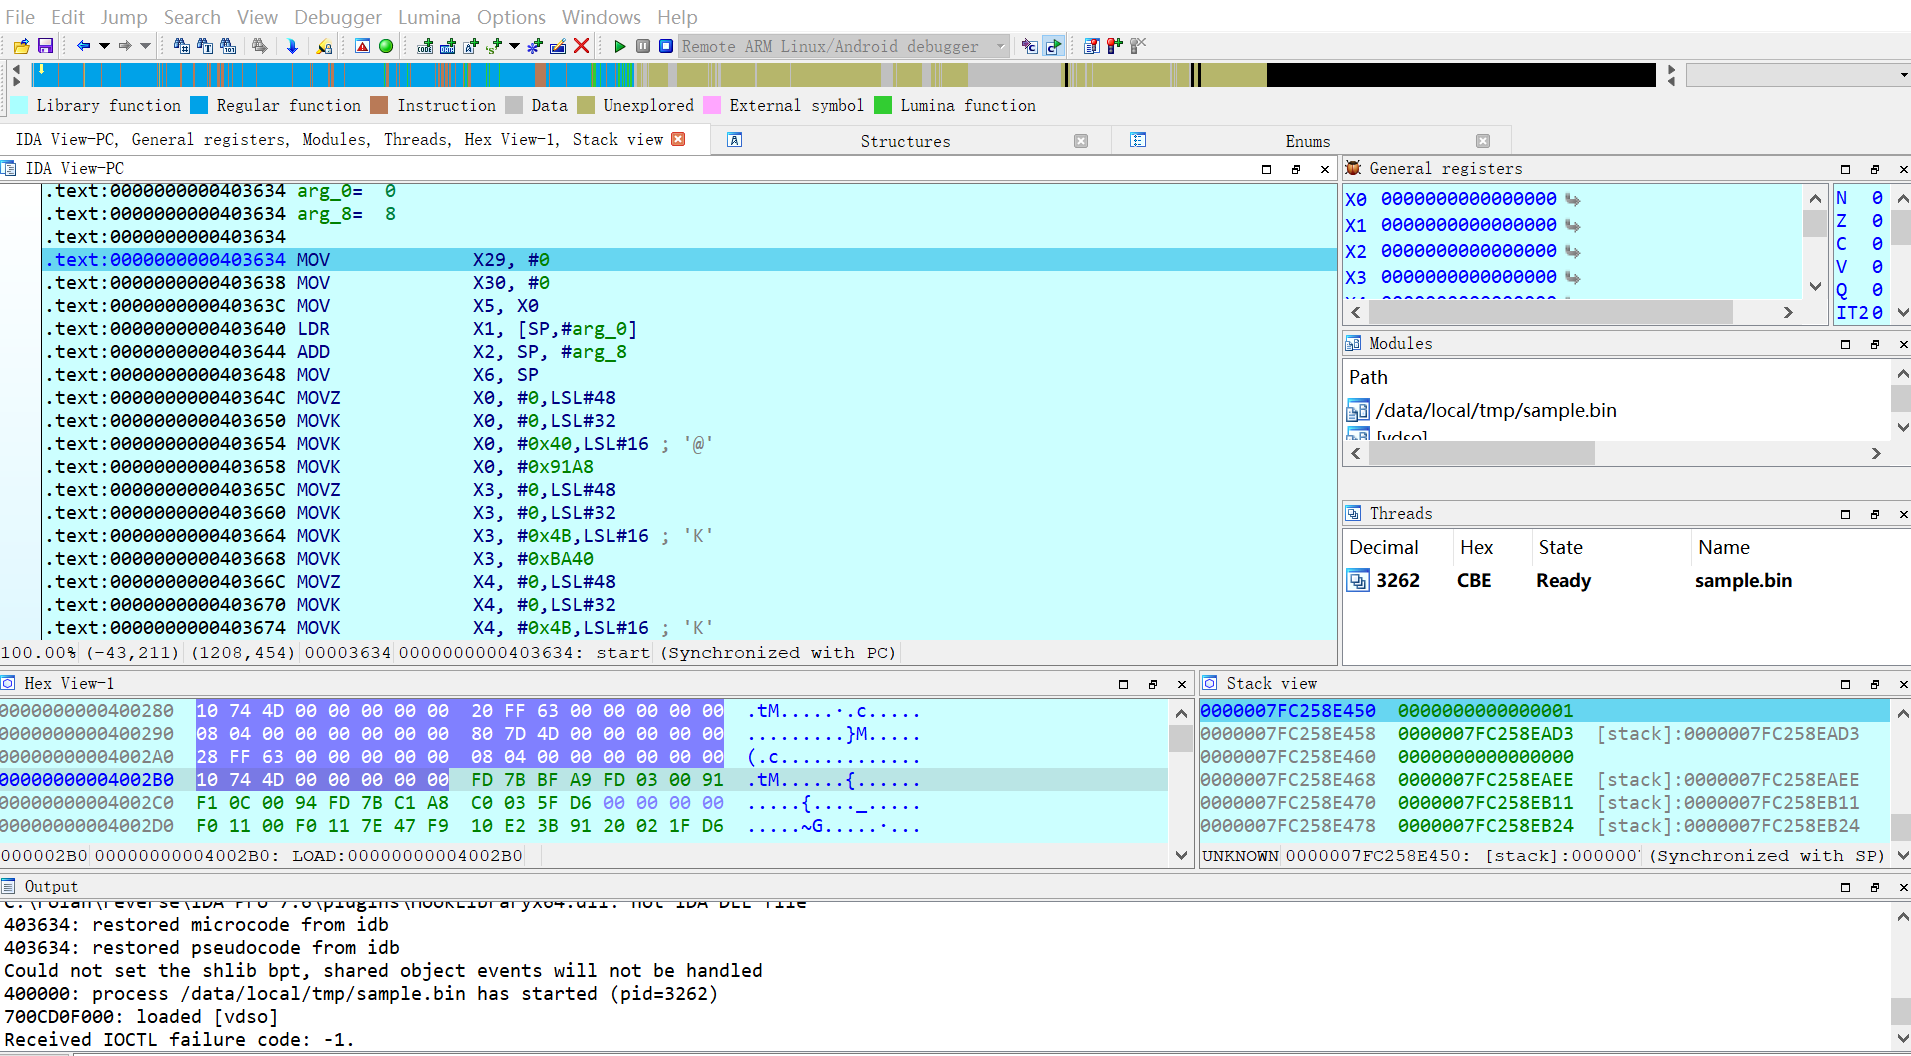Image resolution: width=1911 pixels, height=1056 pixels.
Task: Jump back with the blue left arrow
Action: pyautogui.click(x=83, y=46)
